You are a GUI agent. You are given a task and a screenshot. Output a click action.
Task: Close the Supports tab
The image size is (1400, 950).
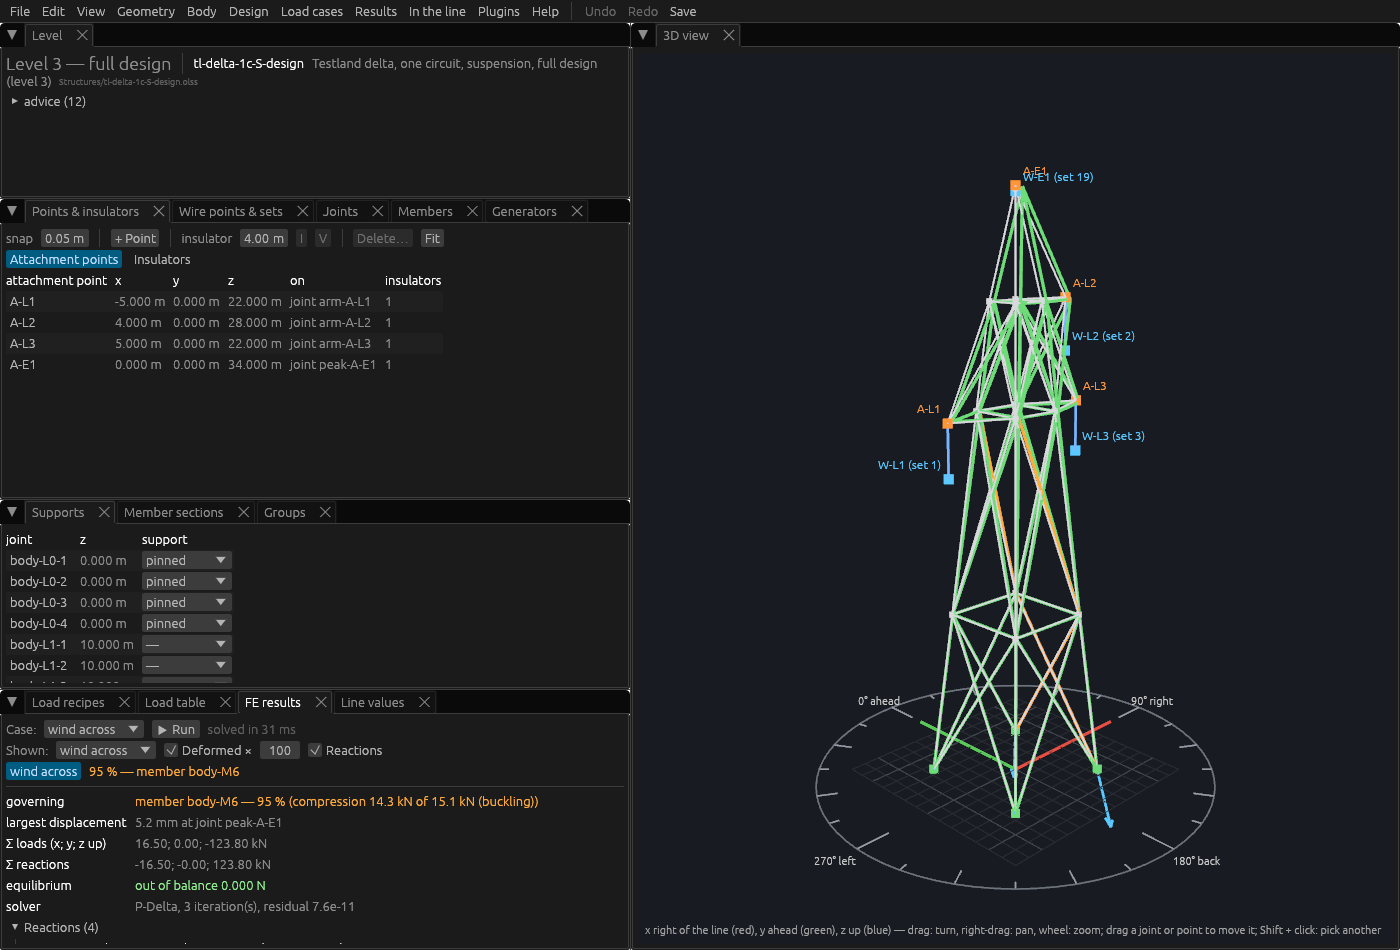pos(103,512)
